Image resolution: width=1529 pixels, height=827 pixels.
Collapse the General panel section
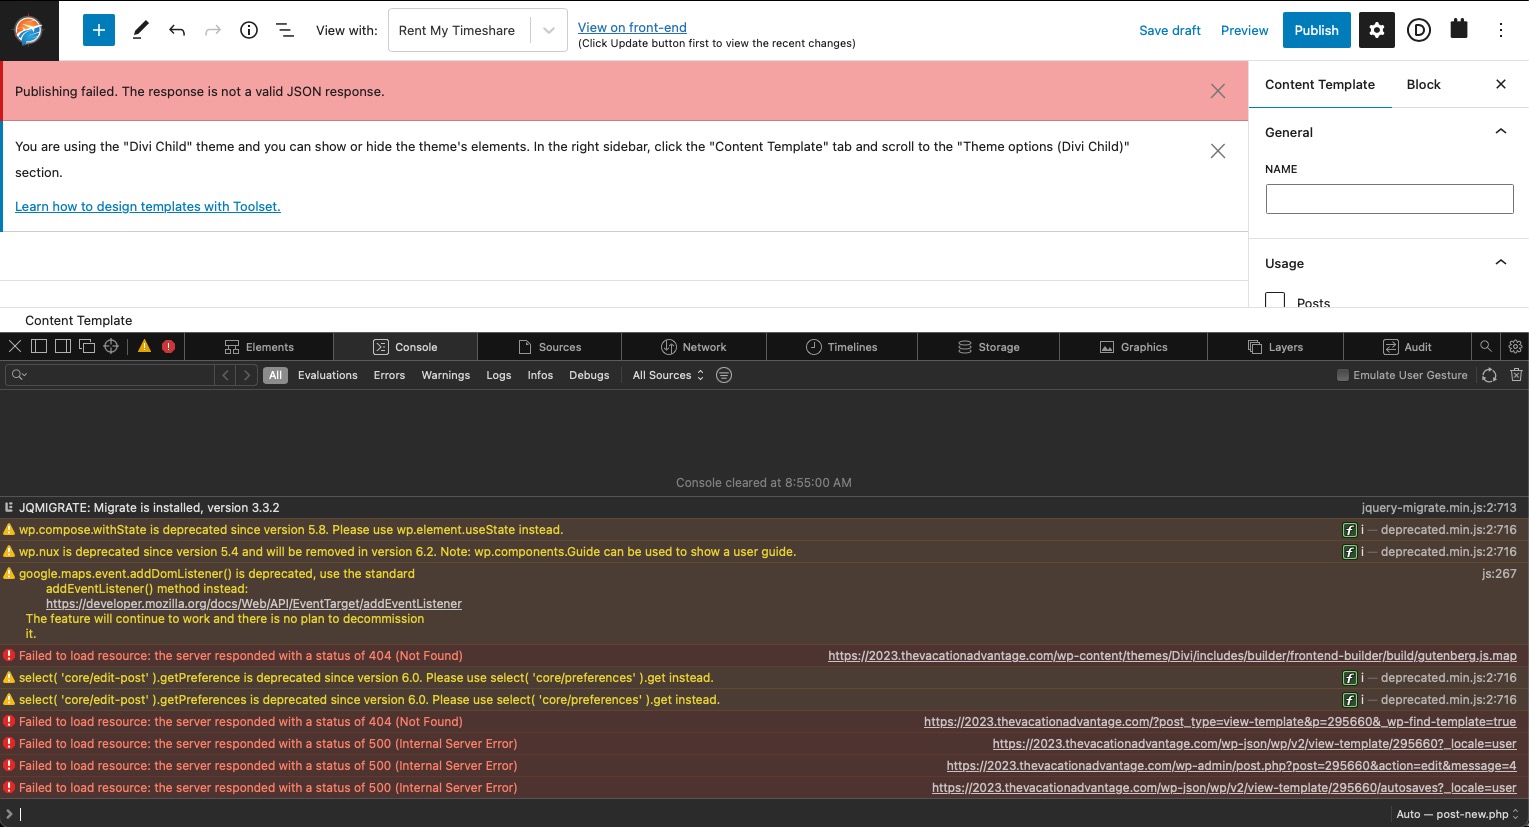[1500, 132]
